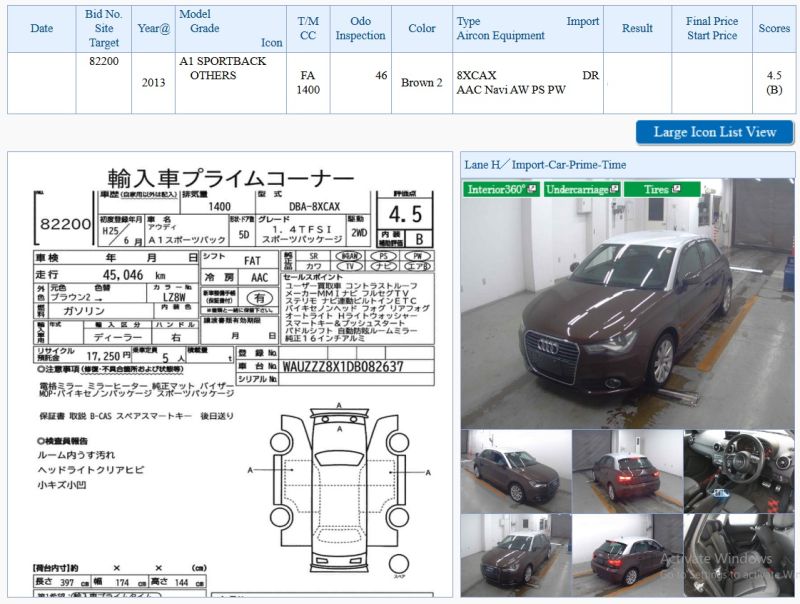The height and width of the screenshot is (604, 800).
Task: Click the Odo Inspection column header
Action: tap(361, 29)
